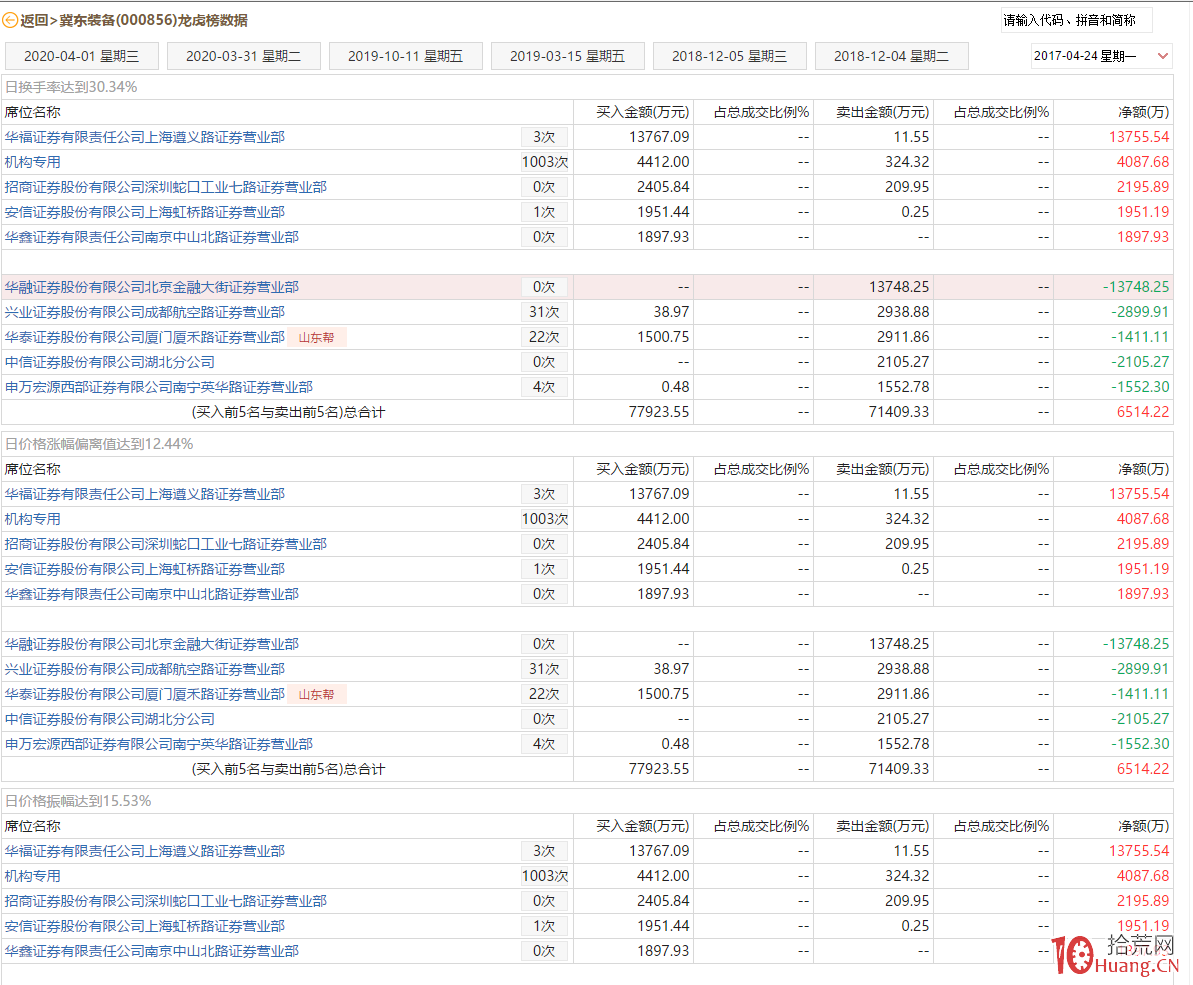
Task: Click 华融证券北京金融大街营业部 link
Action: (x=153, y=286)
